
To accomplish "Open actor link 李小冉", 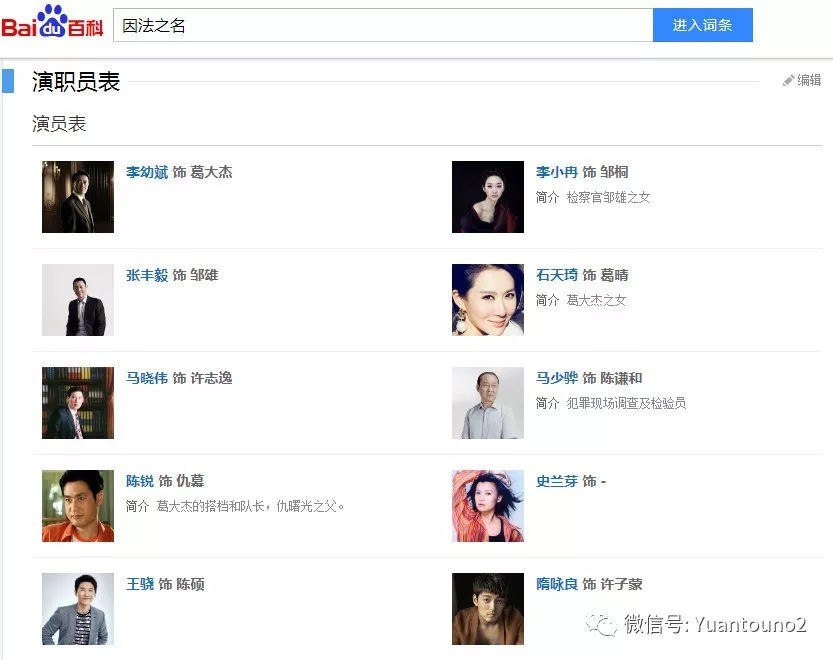I will [x=557, y=172].
